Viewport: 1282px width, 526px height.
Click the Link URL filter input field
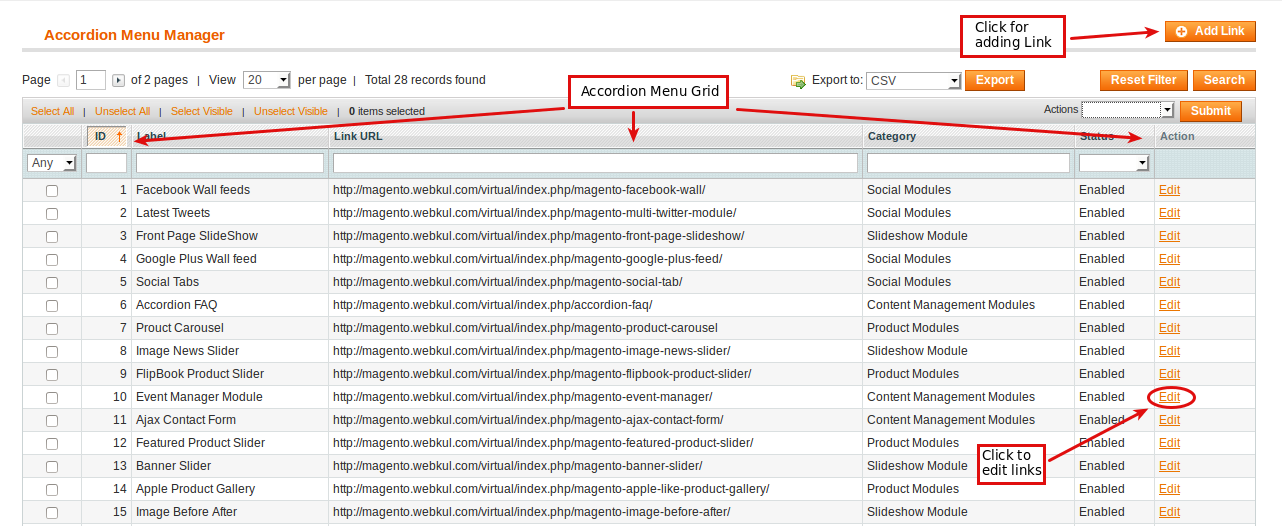pos(595,162)
